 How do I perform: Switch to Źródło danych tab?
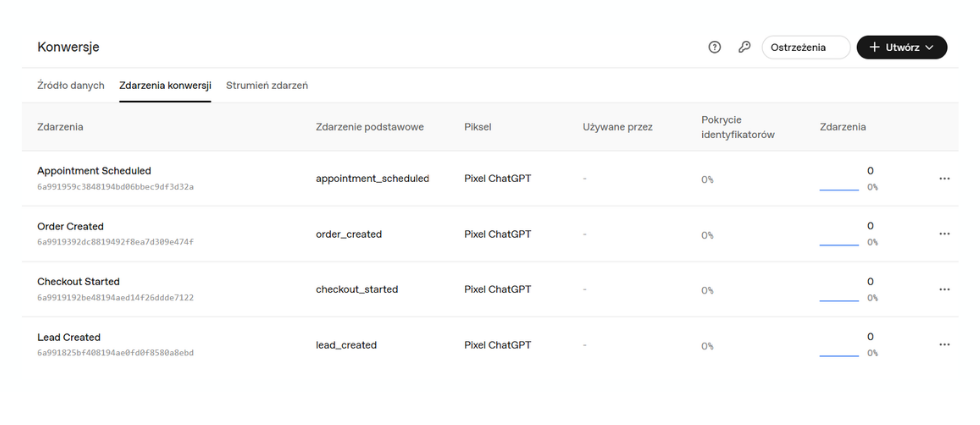pos(71,86)
